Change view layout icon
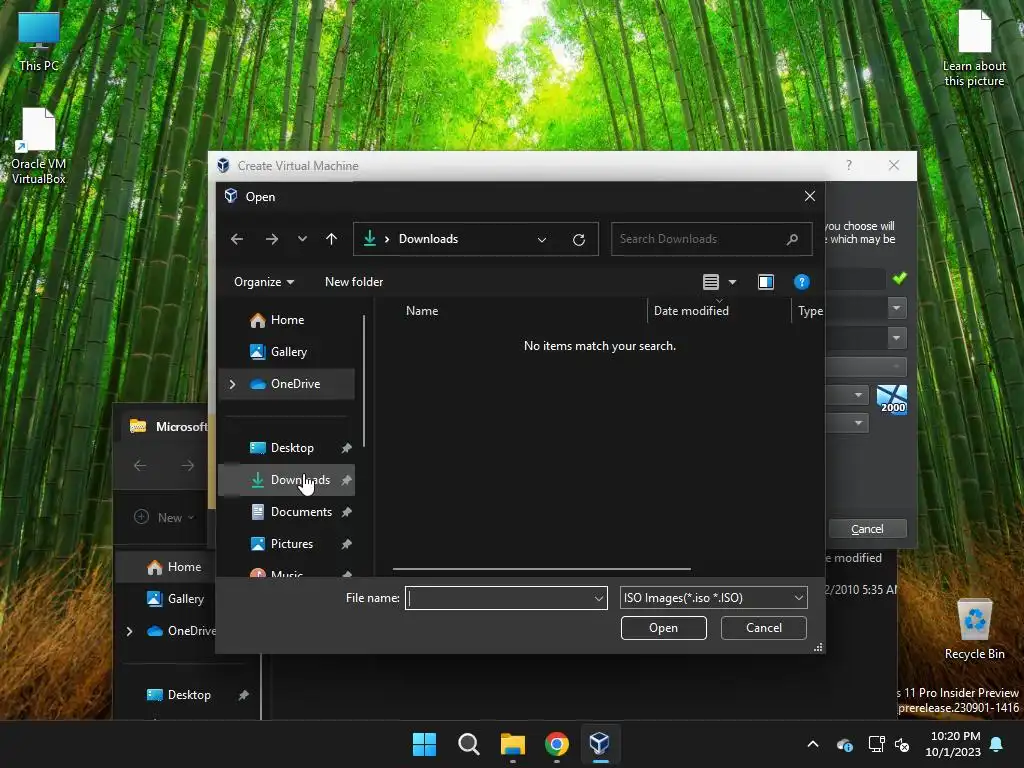 [711, 281]
